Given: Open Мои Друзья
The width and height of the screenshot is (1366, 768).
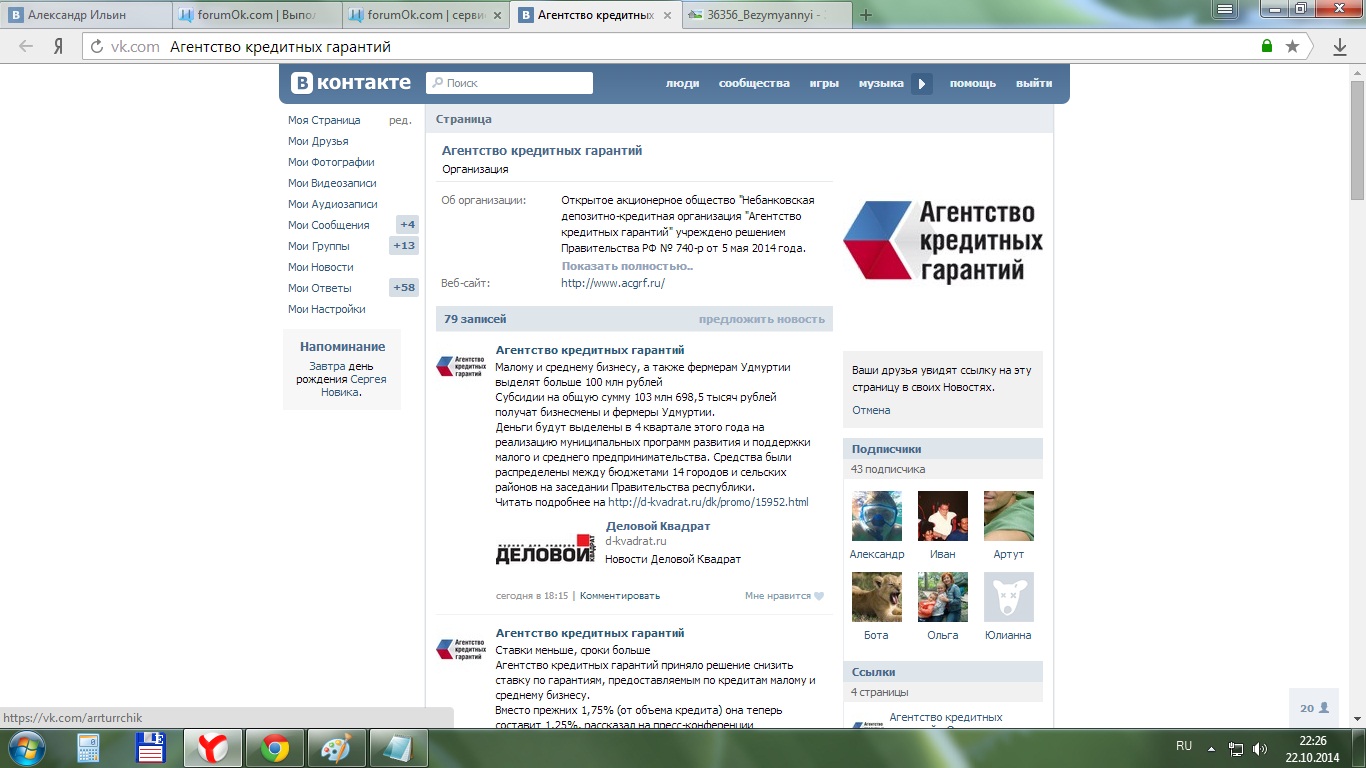Looking at the screenshot, I should click(x=318, y=141).
